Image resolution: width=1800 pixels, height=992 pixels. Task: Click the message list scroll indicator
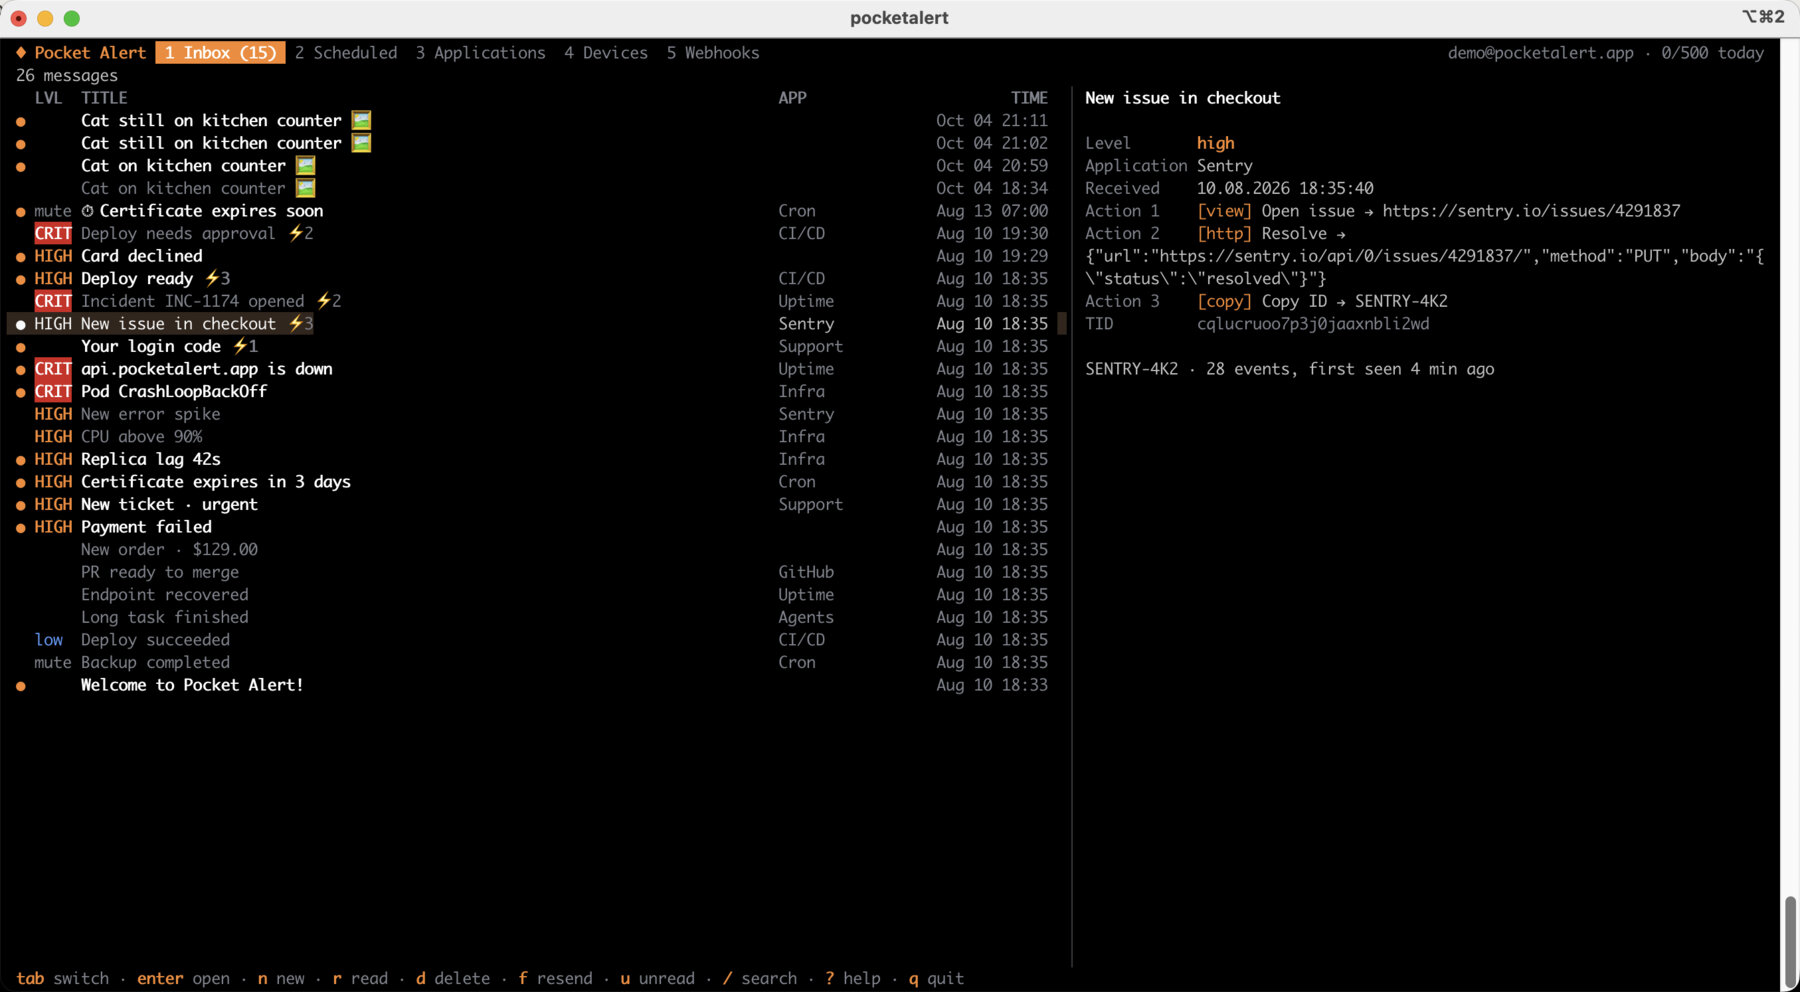(x=1062, y=324)
